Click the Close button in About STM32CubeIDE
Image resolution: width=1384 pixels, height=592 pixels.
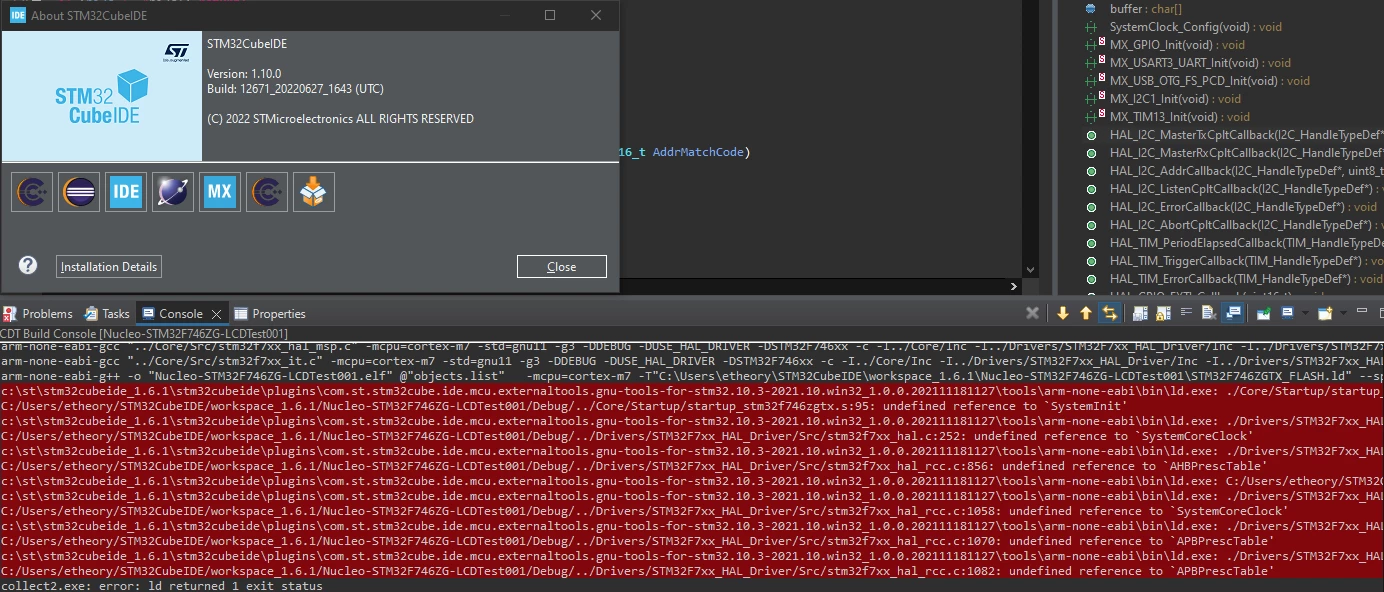tap(562, 267)
